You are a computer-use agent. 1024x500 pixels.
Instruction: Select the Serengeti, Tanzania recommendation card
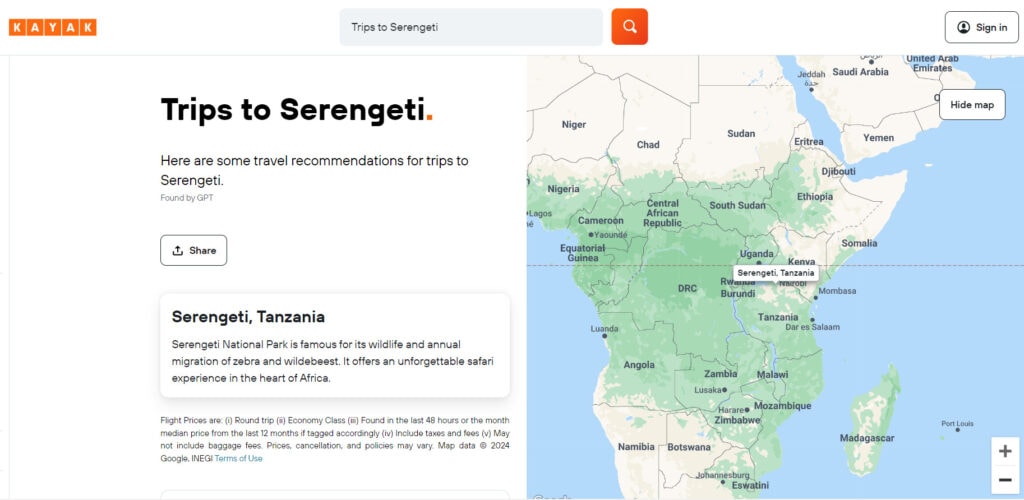[x=335, y=345]
